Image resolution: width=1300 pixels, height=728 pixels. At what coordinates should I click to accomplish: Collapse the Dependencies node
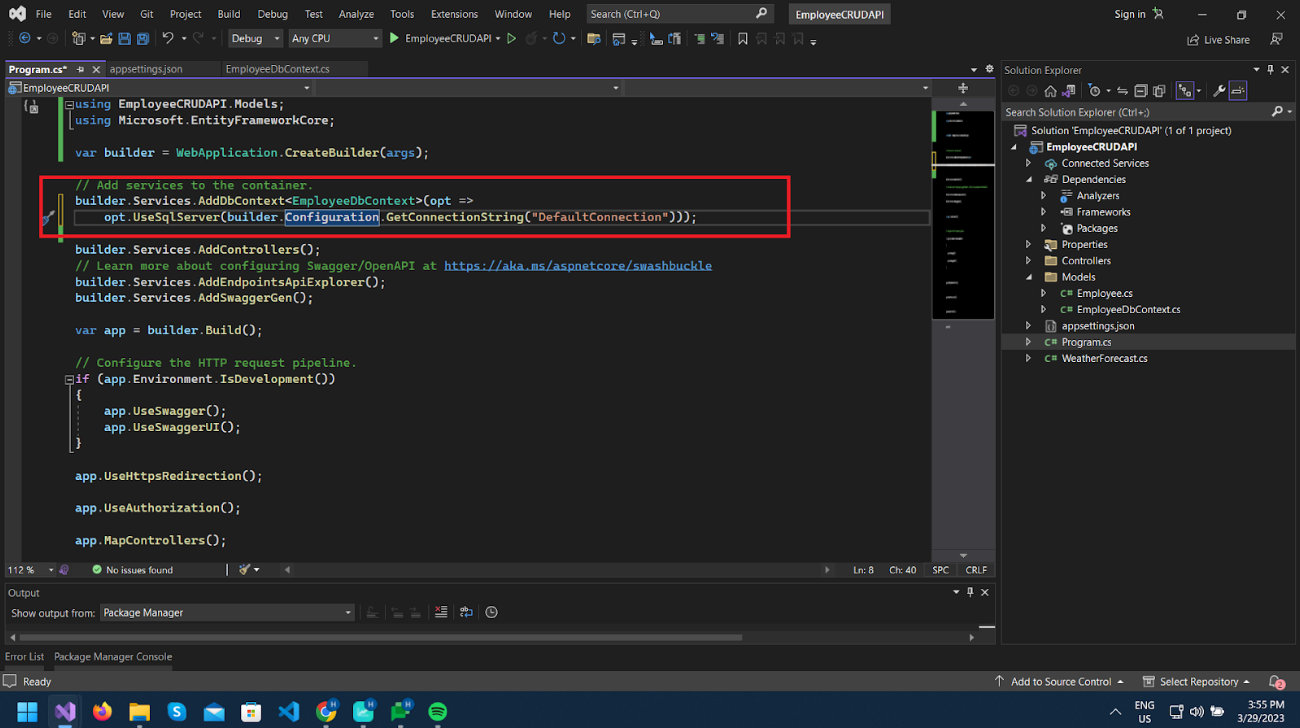(1028, 179)
